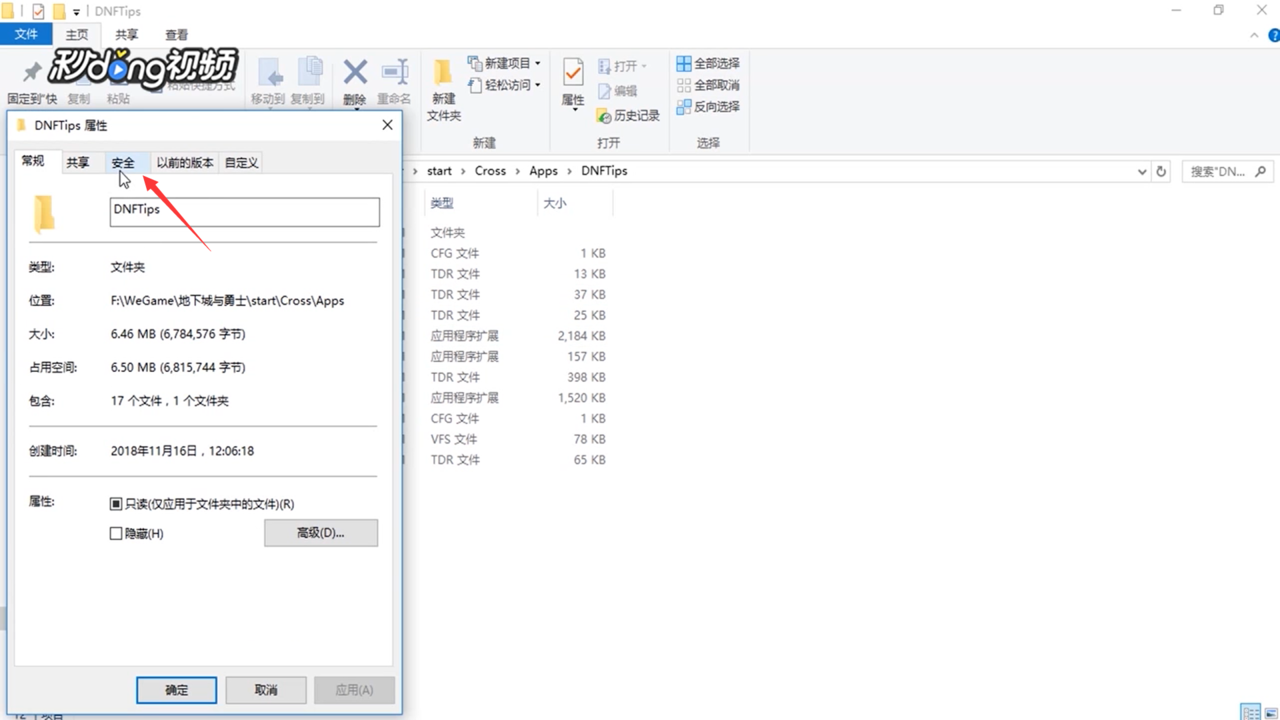Screen dimensions: 1280x720
Task: Click 'start' in the address breadcrumb
Action: point(439,171)
